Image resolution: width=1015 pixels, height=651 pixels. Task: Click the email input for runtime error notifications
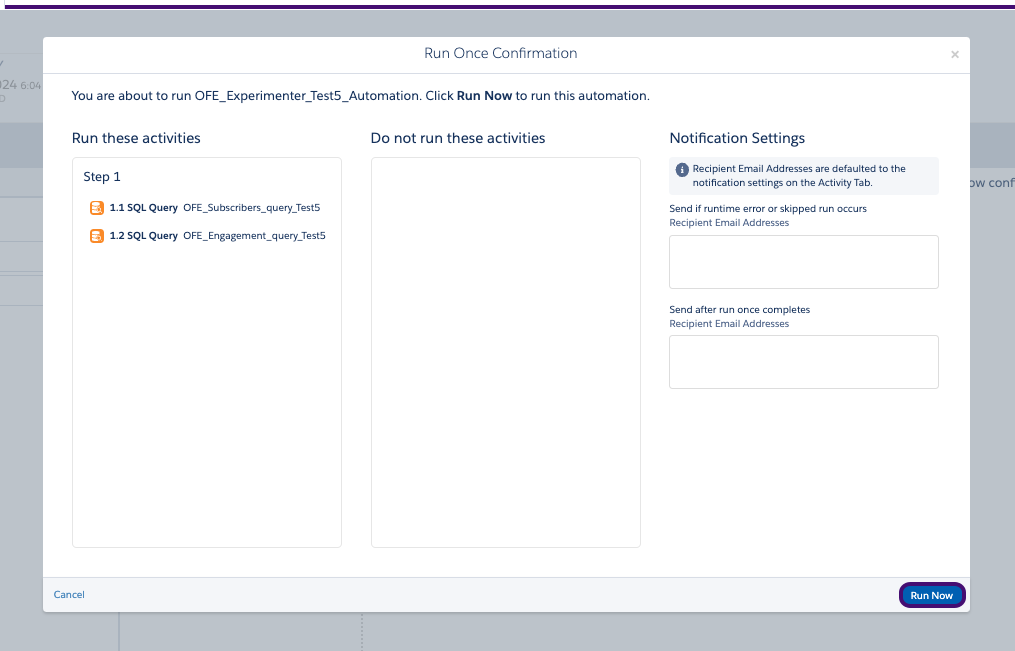pyautogui.click(x=803, y=261)
